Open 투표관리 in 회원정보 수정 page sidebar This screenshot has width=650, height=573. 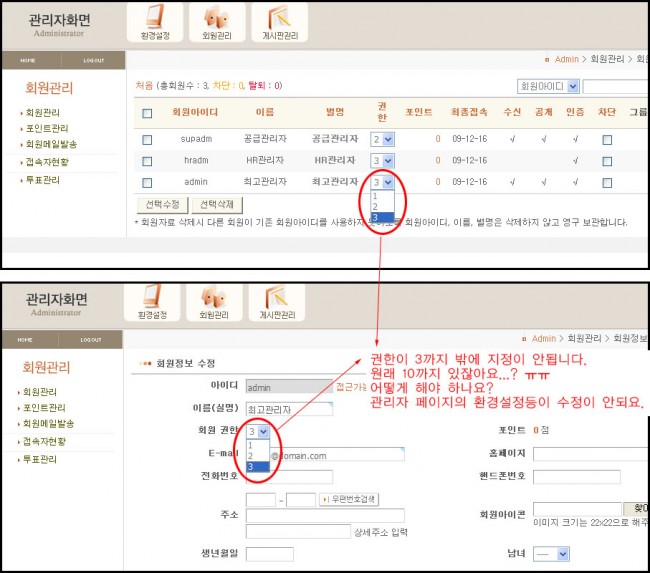pyautogui.click(x=40, y=459)
